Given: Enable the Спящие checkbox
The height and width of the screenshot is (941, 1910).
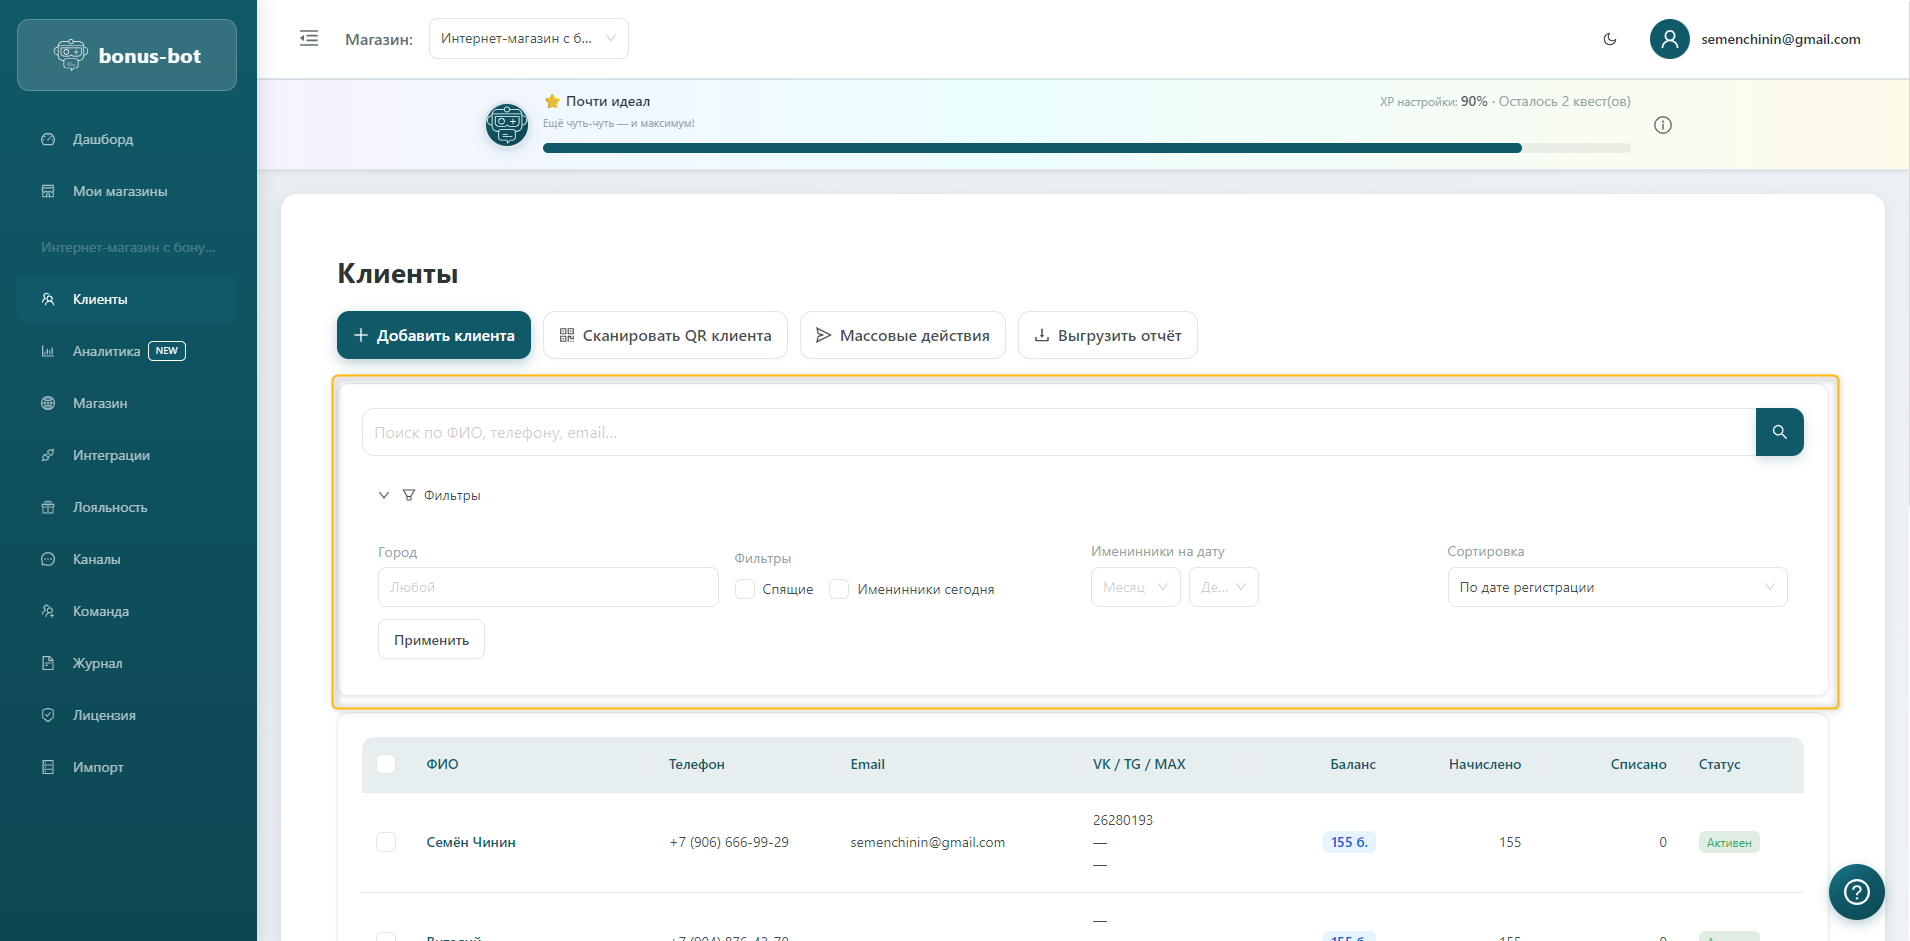Looking at the screenshot, I should tap(745, 589).
